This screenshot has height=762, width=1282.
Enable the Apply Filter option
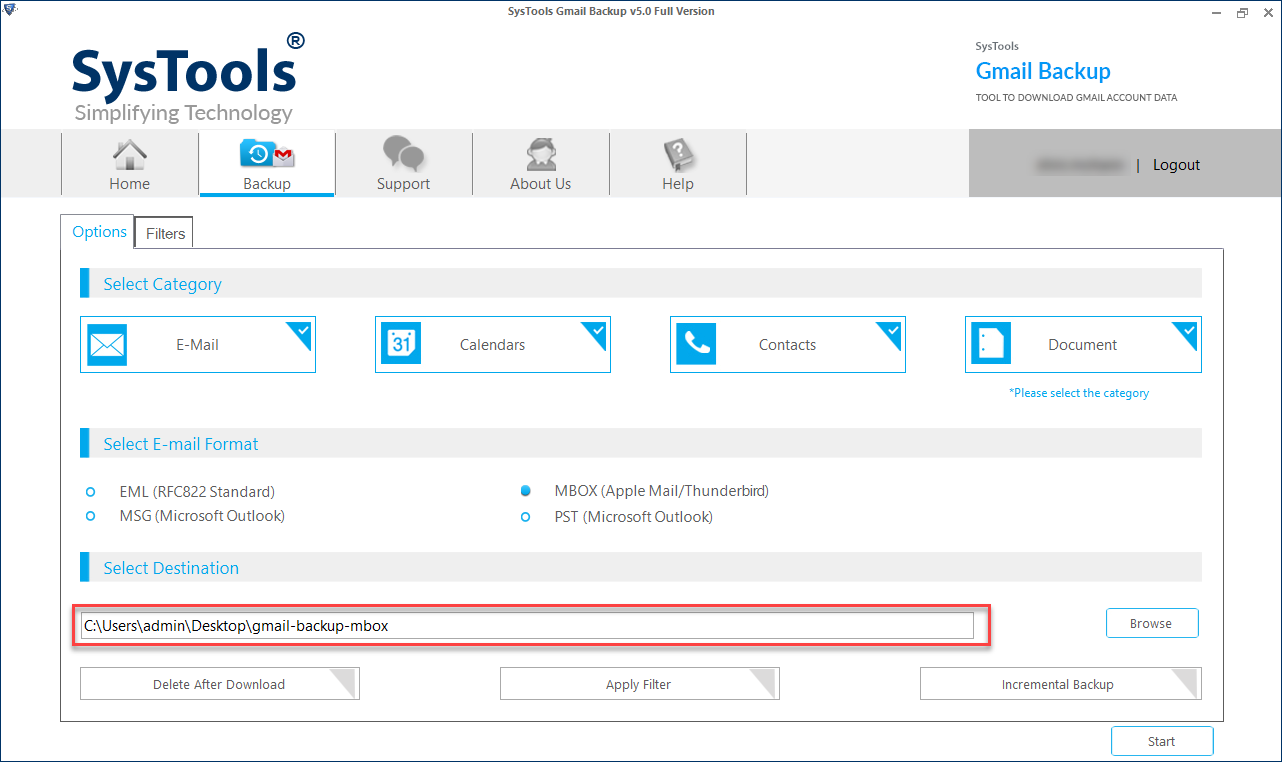(x=639, y=684)
